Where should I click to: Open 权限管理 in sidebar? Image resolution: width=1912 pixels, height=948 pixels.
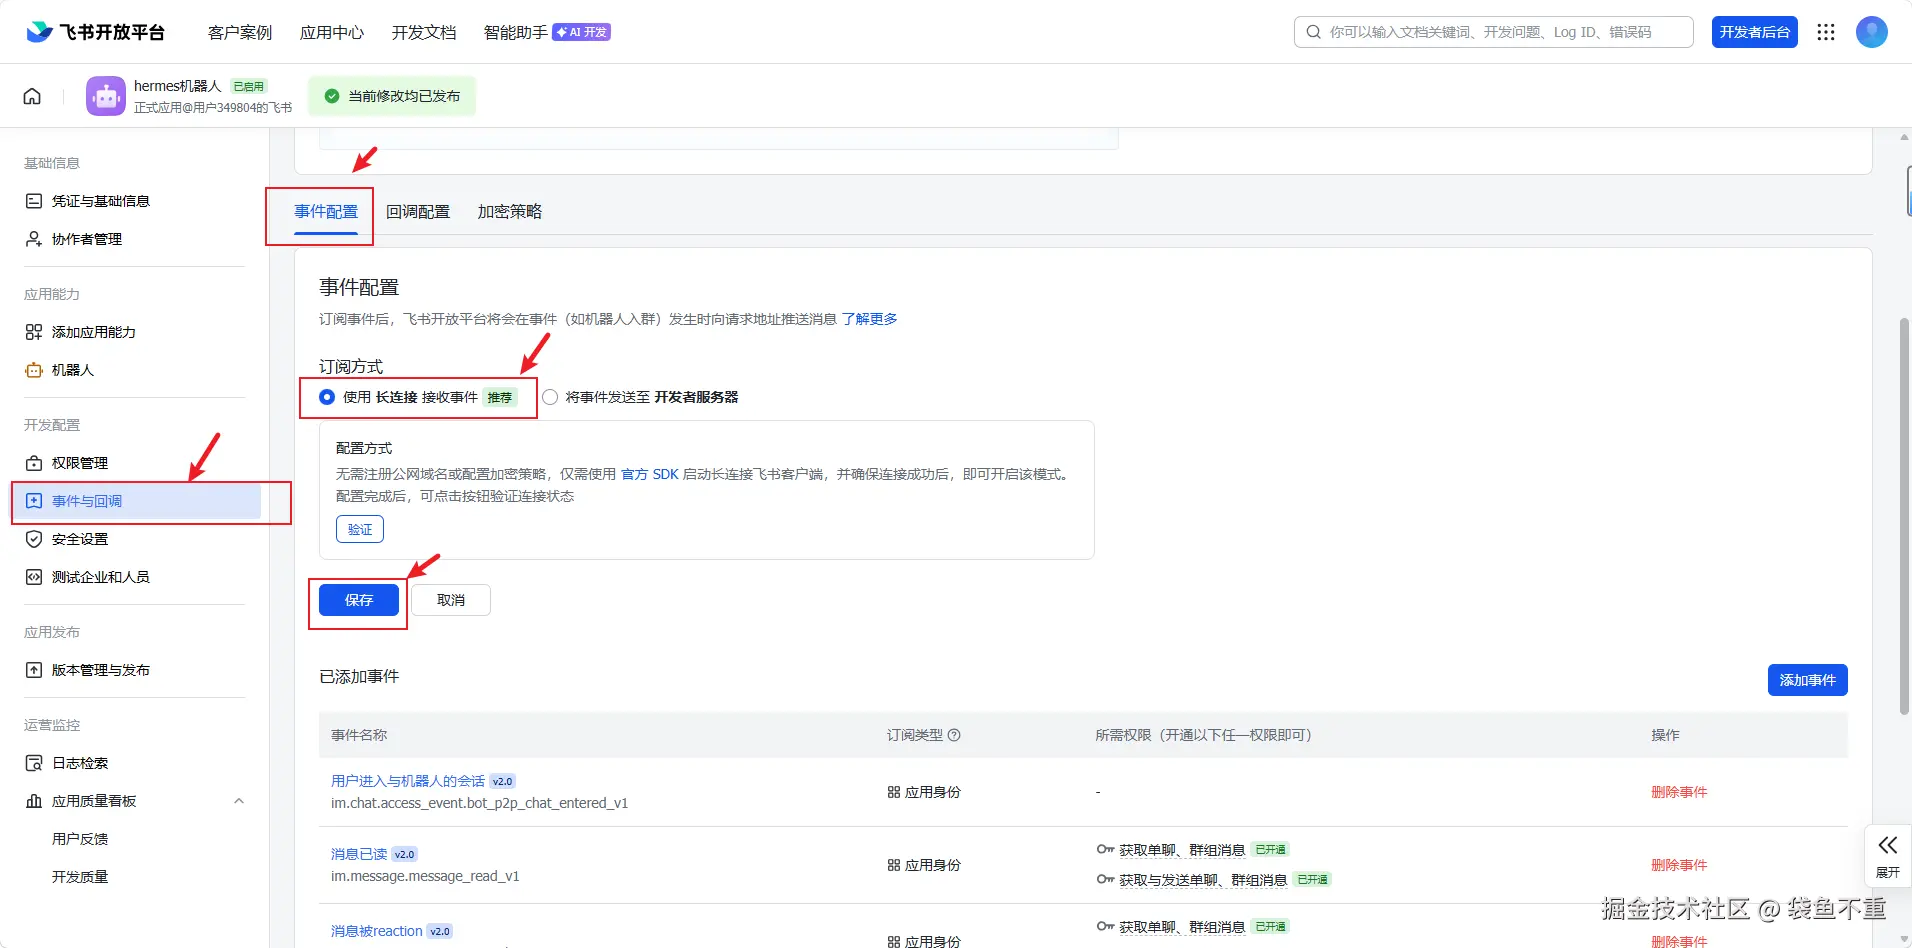(x=80, y=463)
